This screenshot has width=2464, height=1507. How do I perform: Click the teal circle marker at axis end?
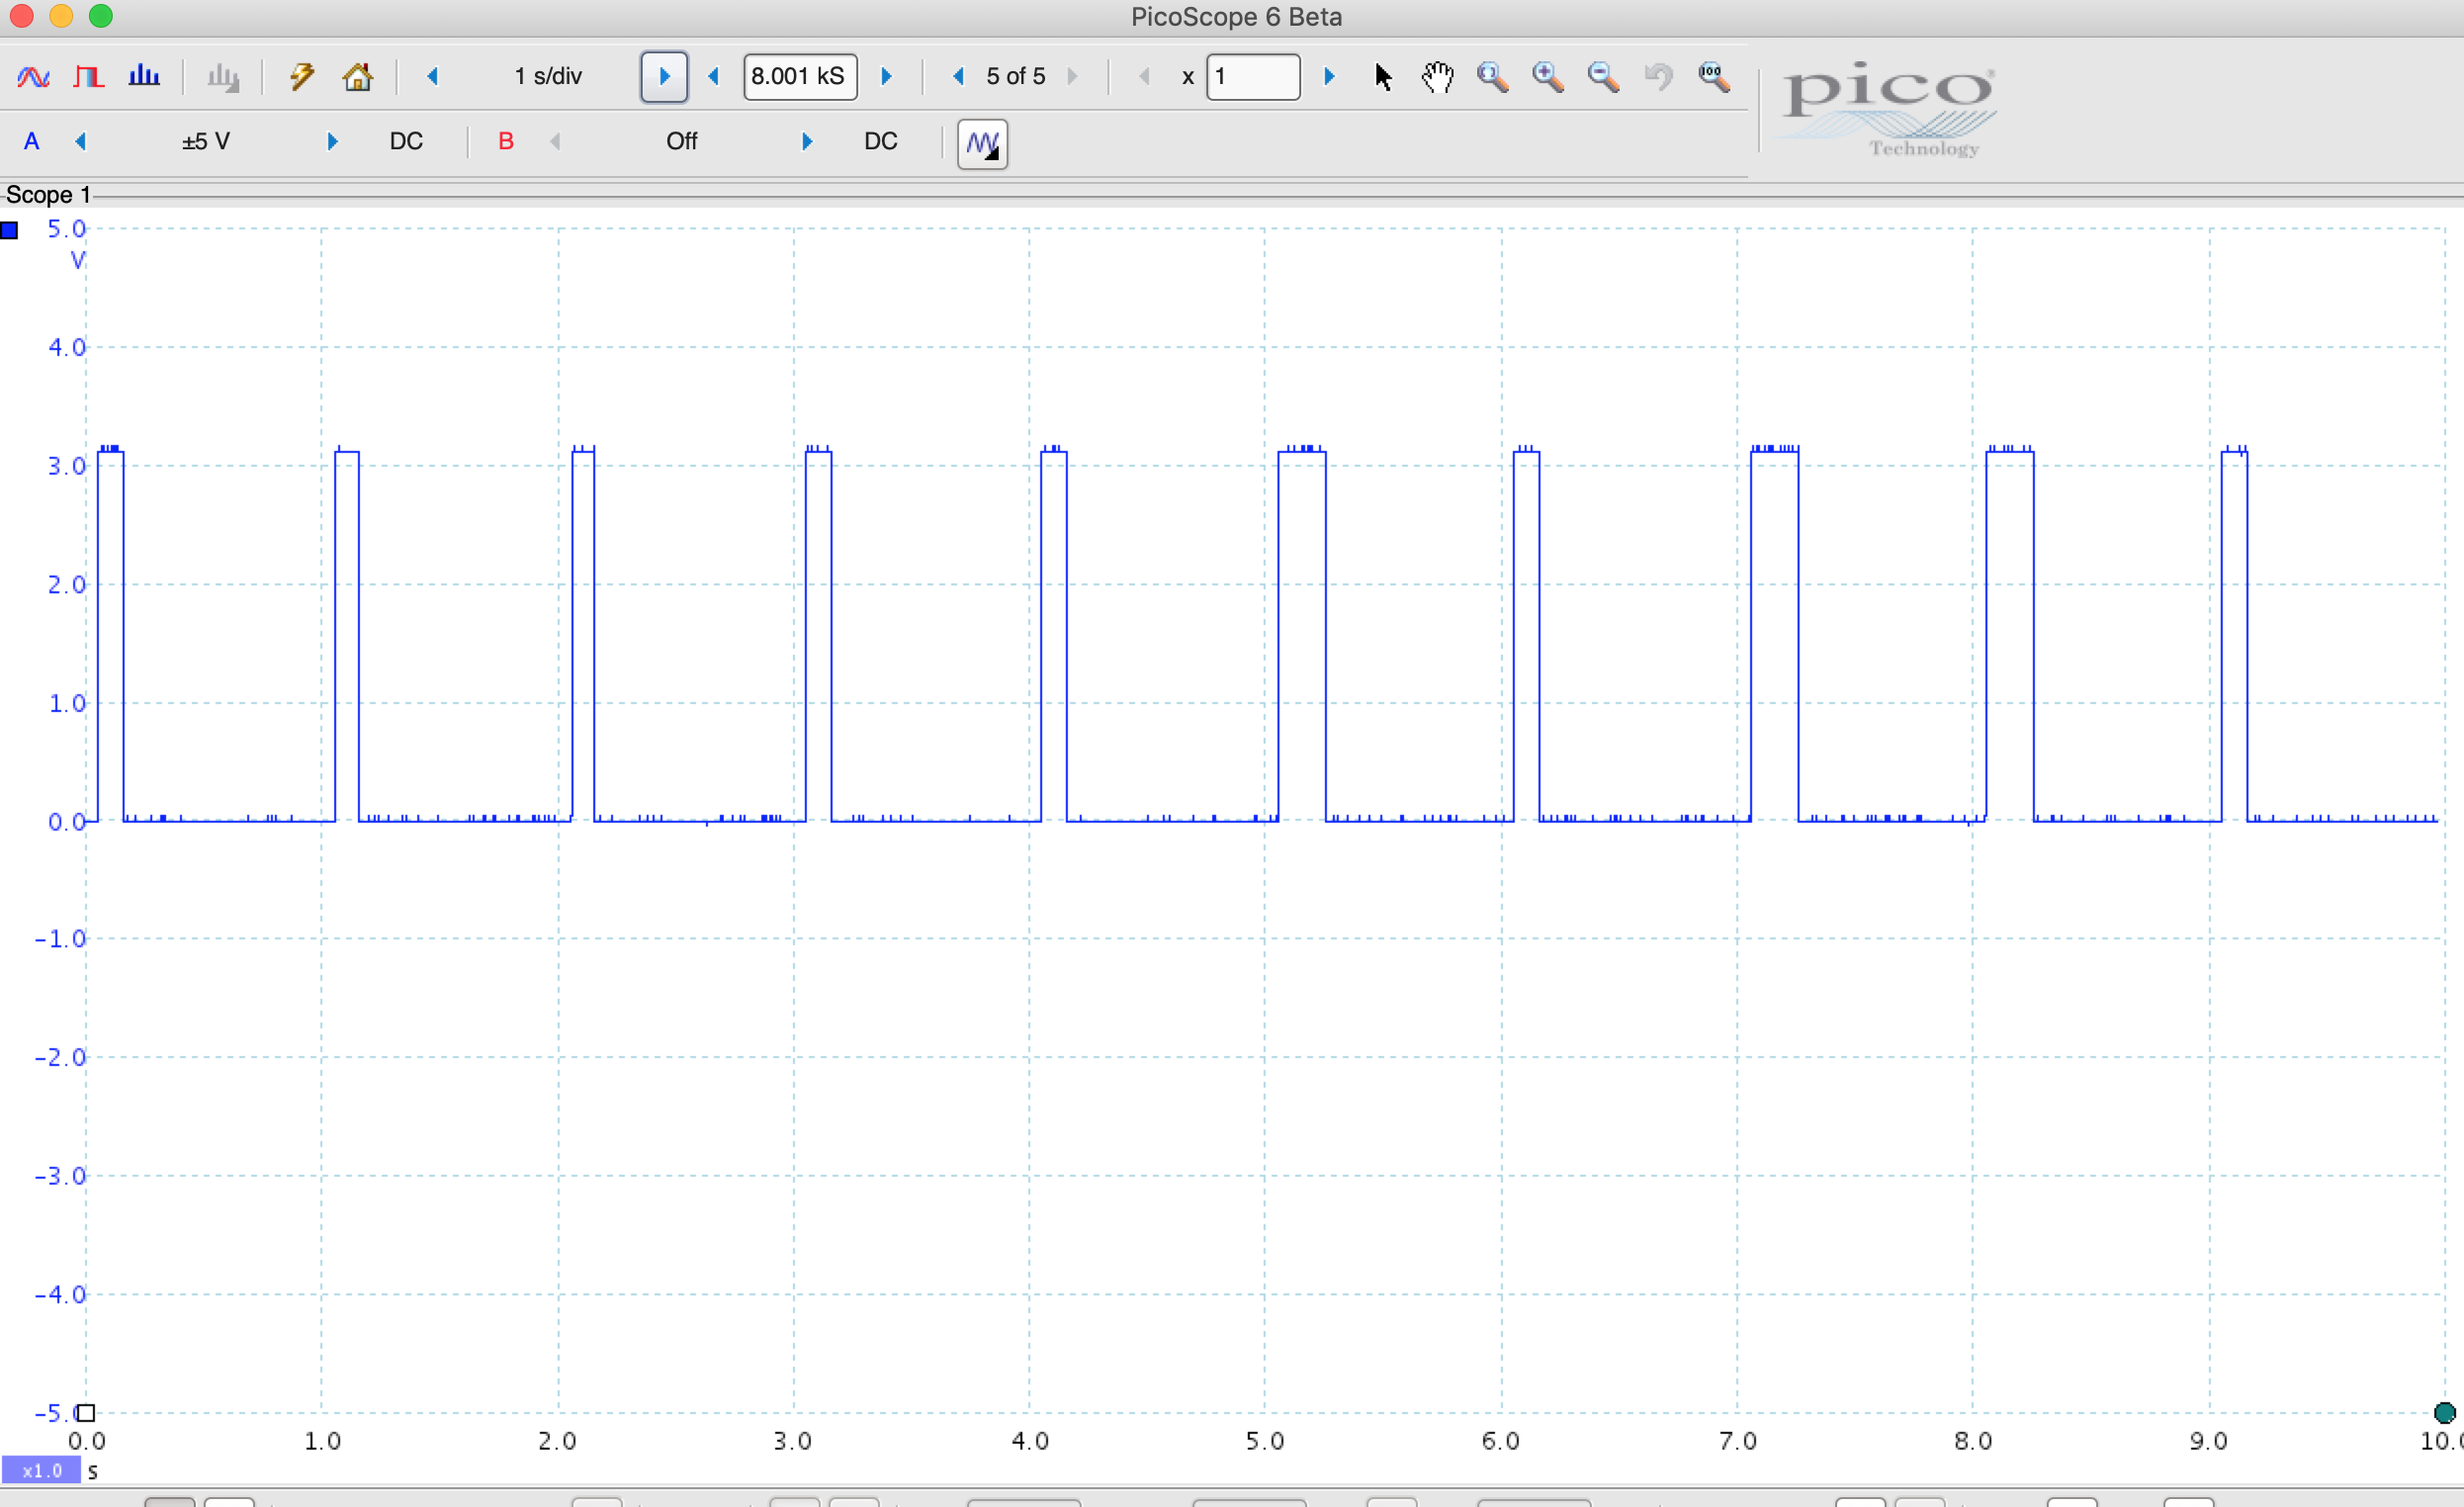(x=2445, y=1413)
